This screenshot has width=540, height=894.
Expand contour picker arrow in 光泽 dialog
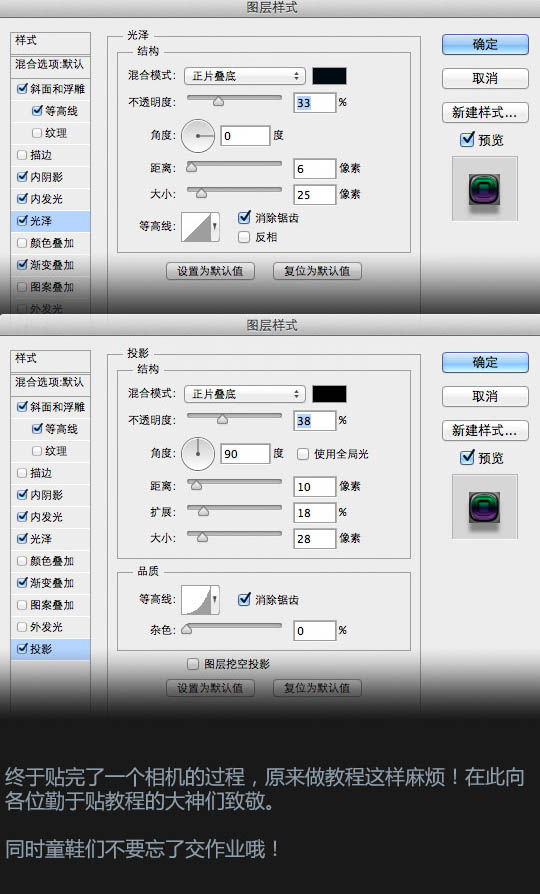click(x=214, y=226)
